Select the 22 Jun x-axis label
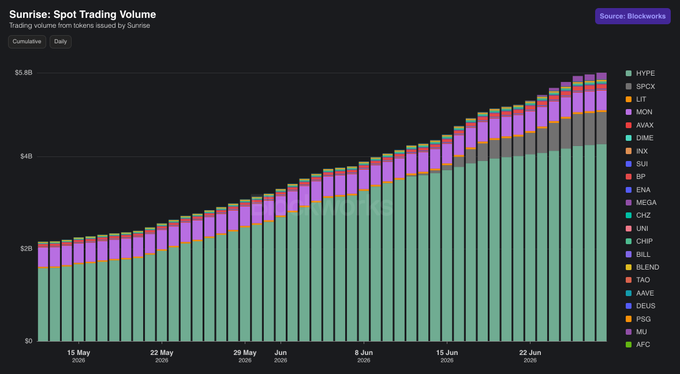The height and width of the screenshot is (374, 680). pos(530,356)
